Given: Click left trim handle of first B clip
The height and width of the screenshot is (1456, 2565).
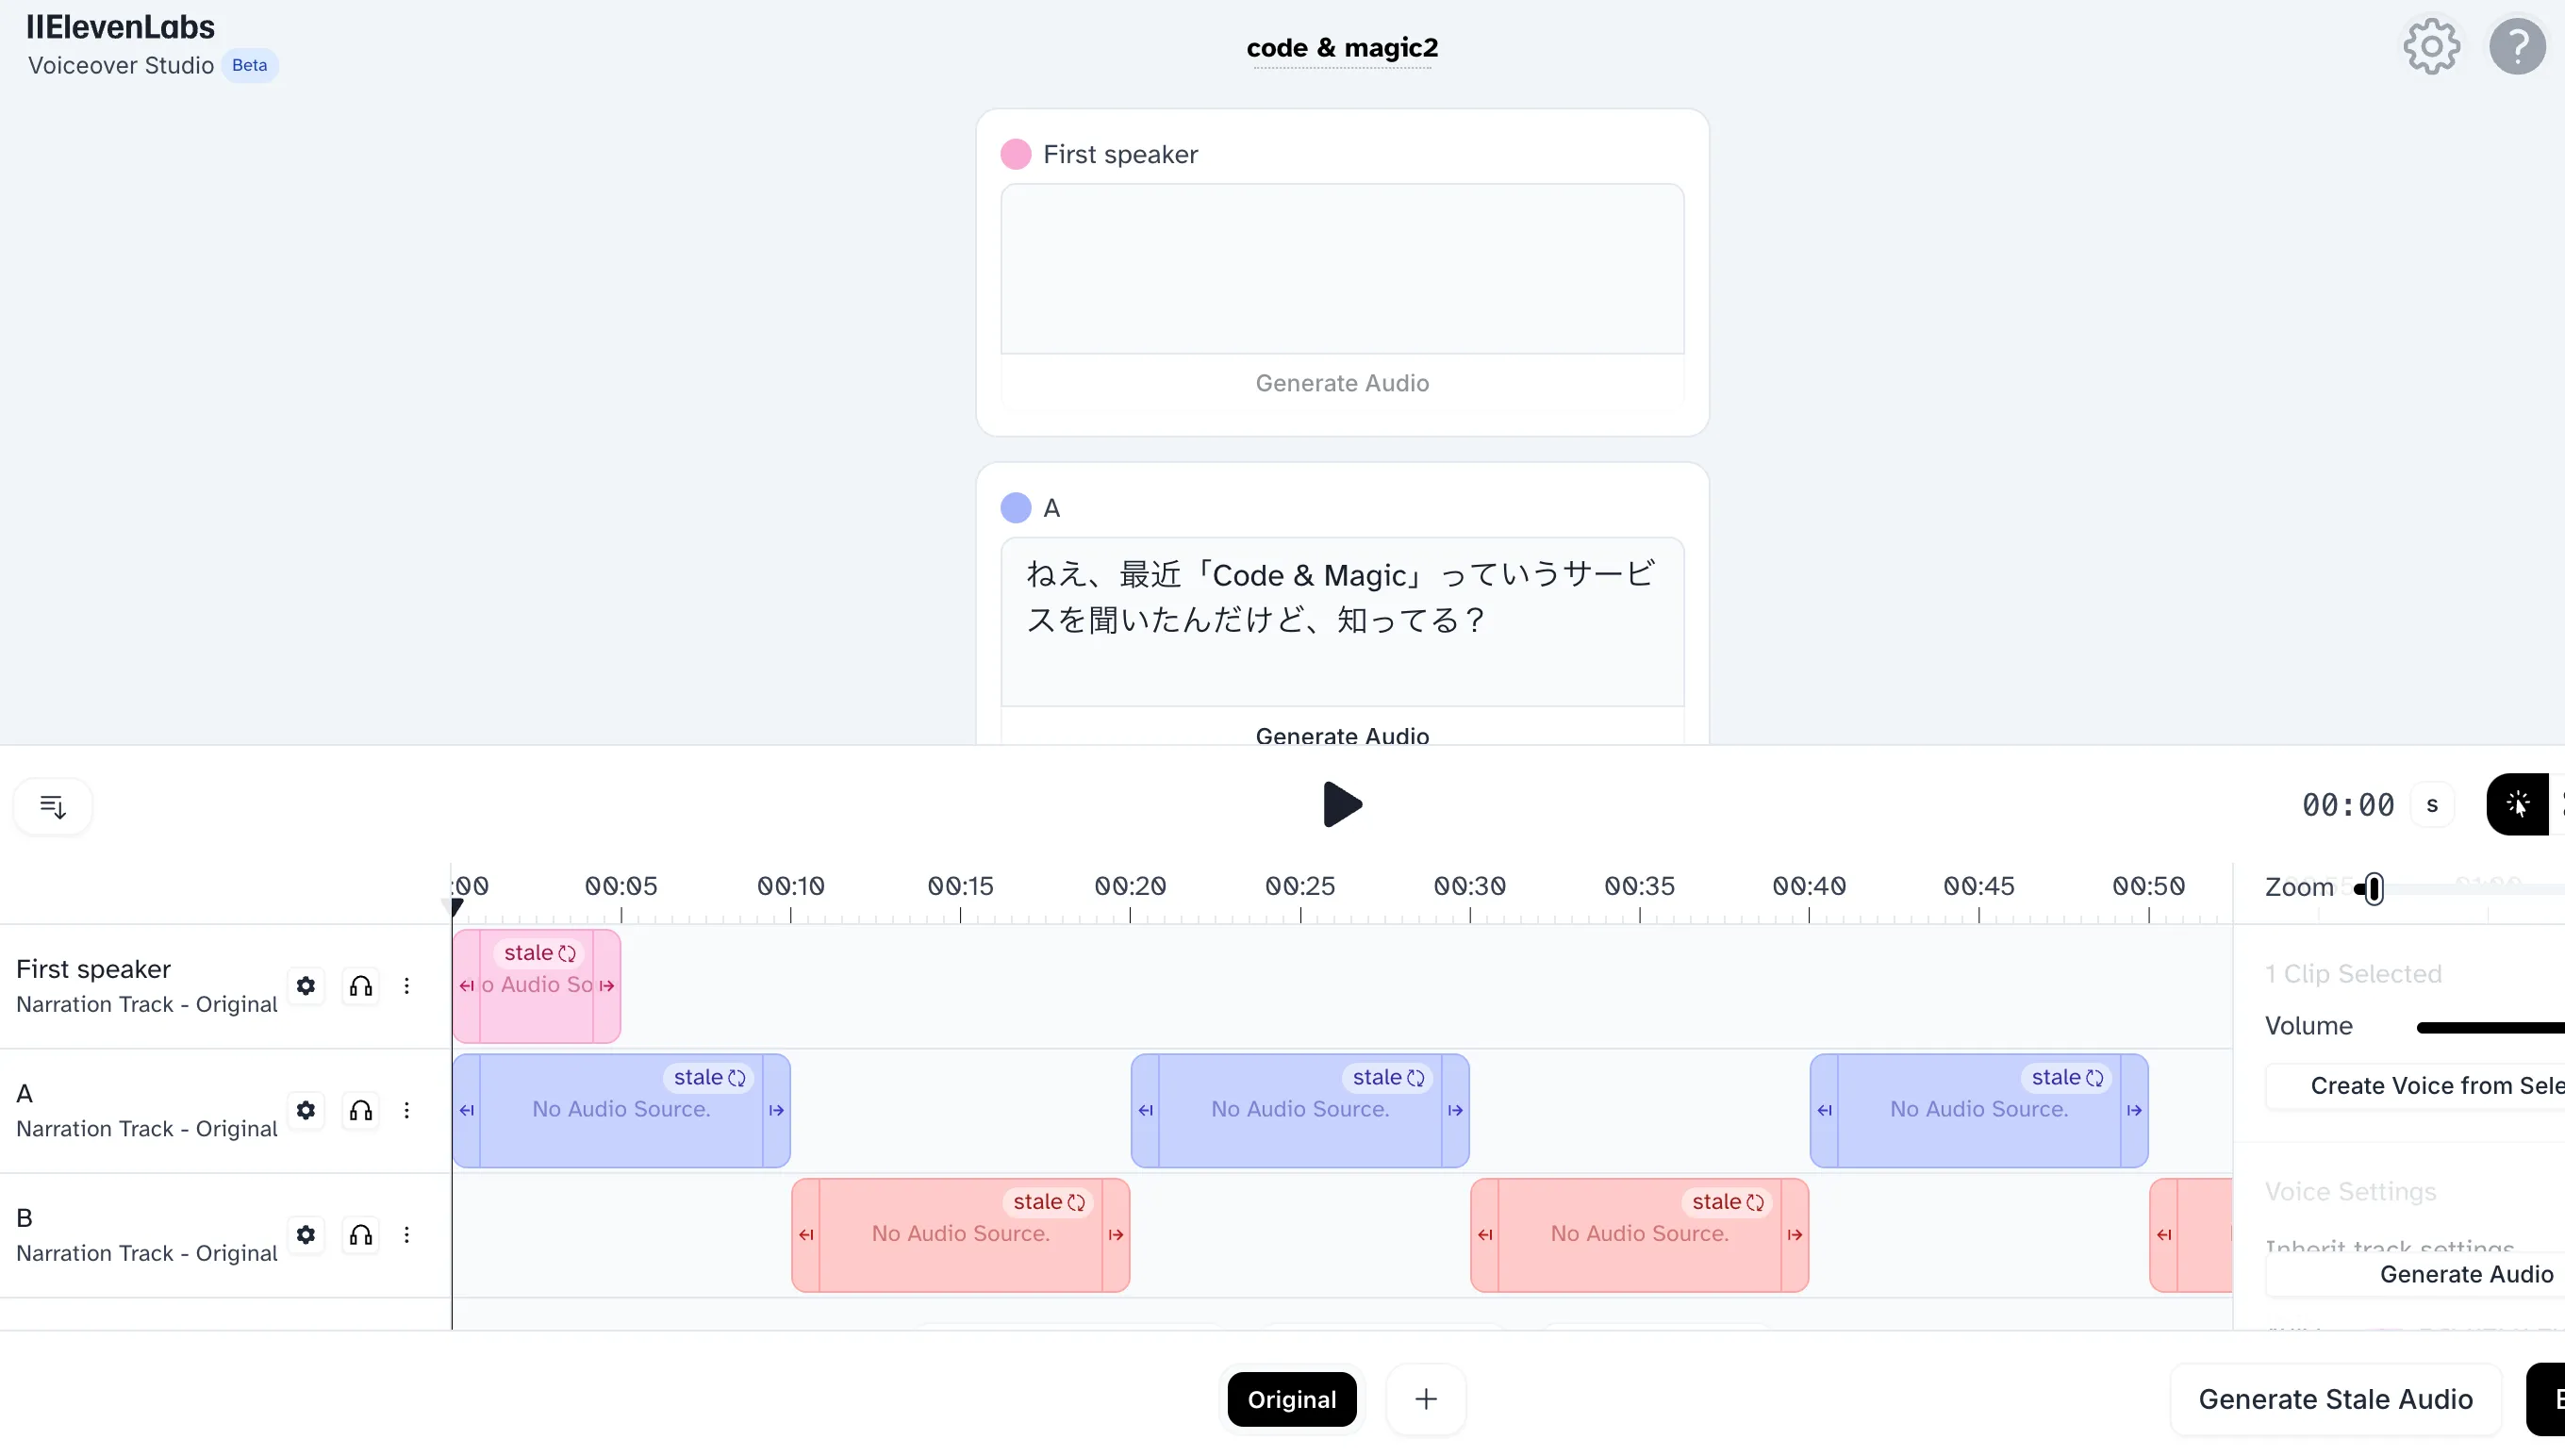Looking at the screenshot, I should click(806, 1235).
